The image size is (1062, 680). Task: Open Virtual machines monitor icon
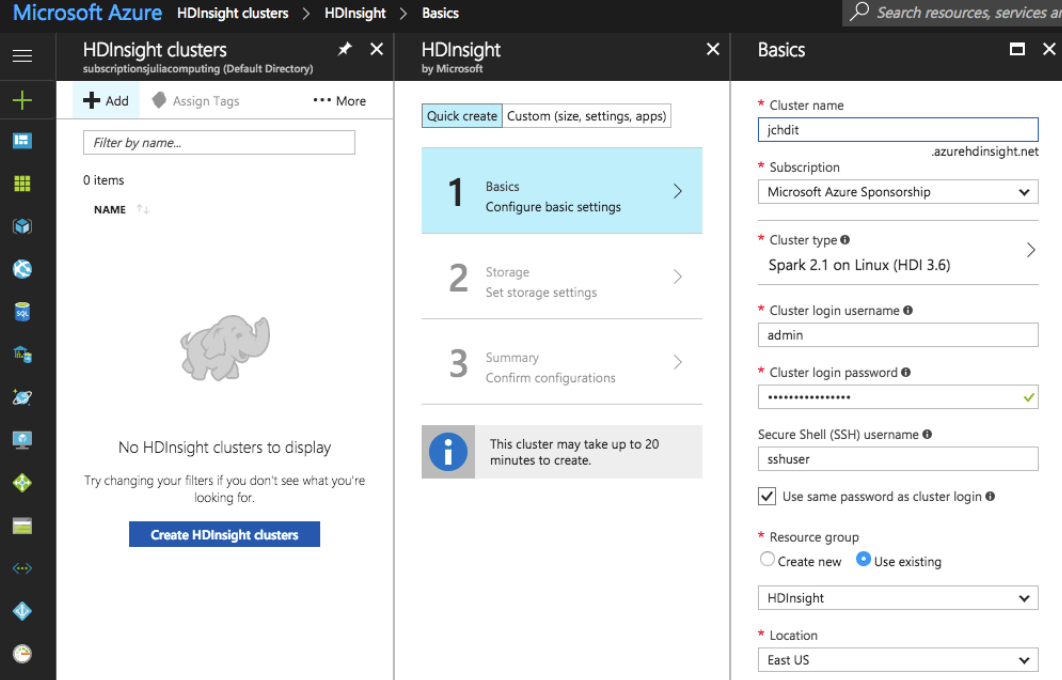(22, 440)
